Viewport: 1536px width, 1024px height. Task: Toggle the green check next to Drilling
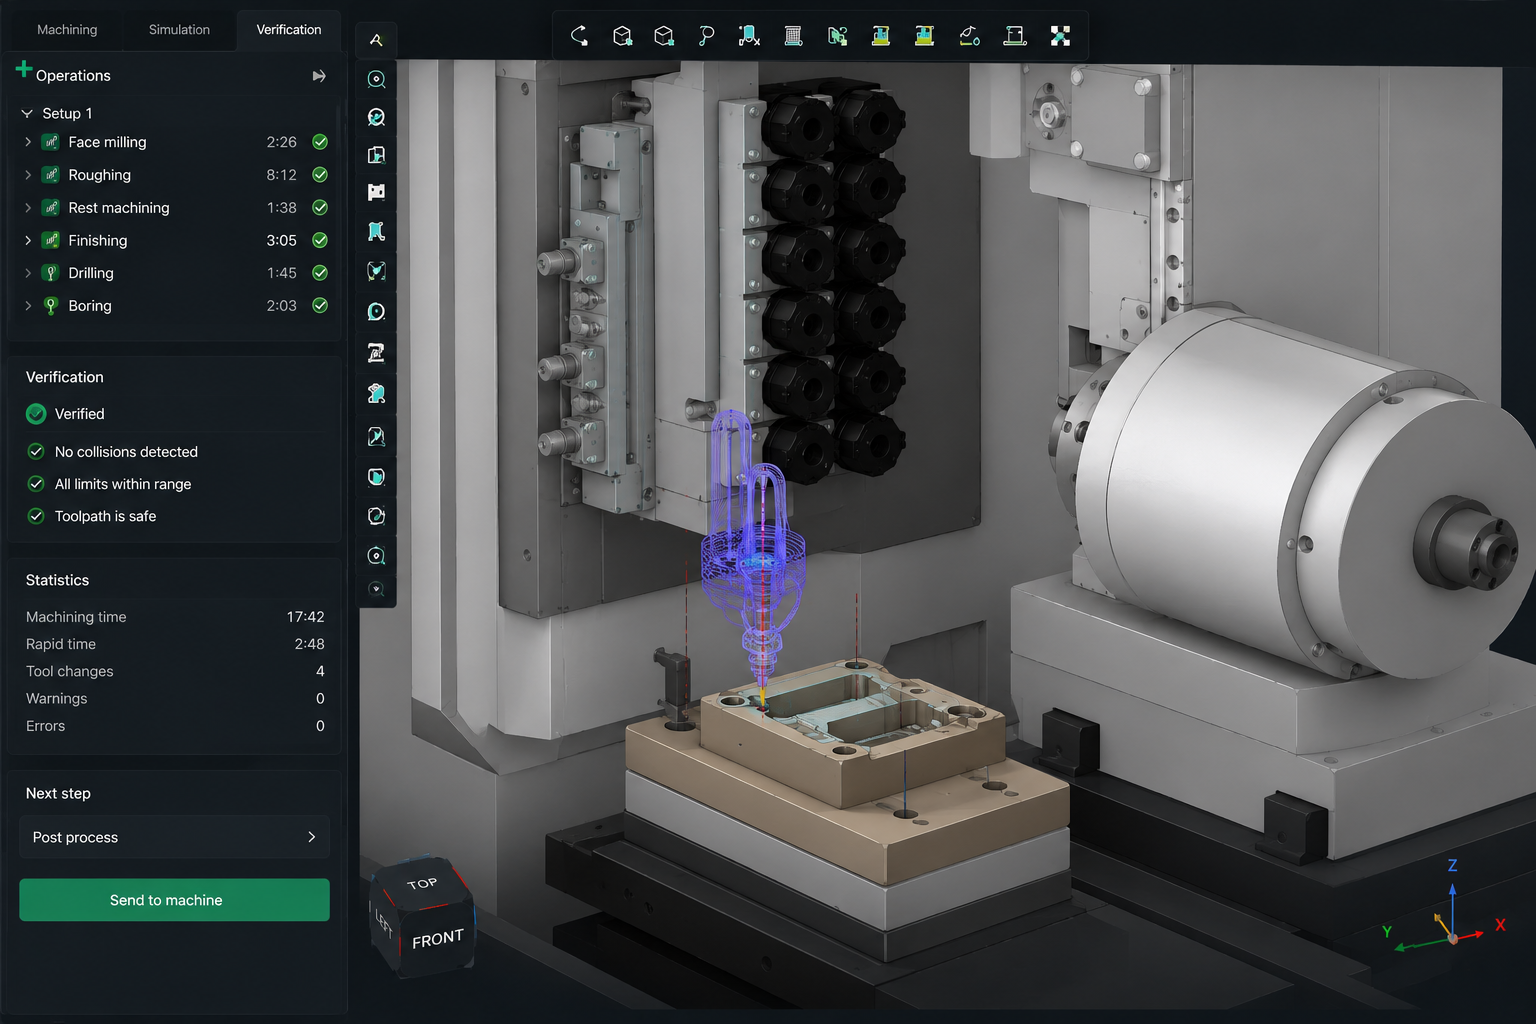[320, 273]
